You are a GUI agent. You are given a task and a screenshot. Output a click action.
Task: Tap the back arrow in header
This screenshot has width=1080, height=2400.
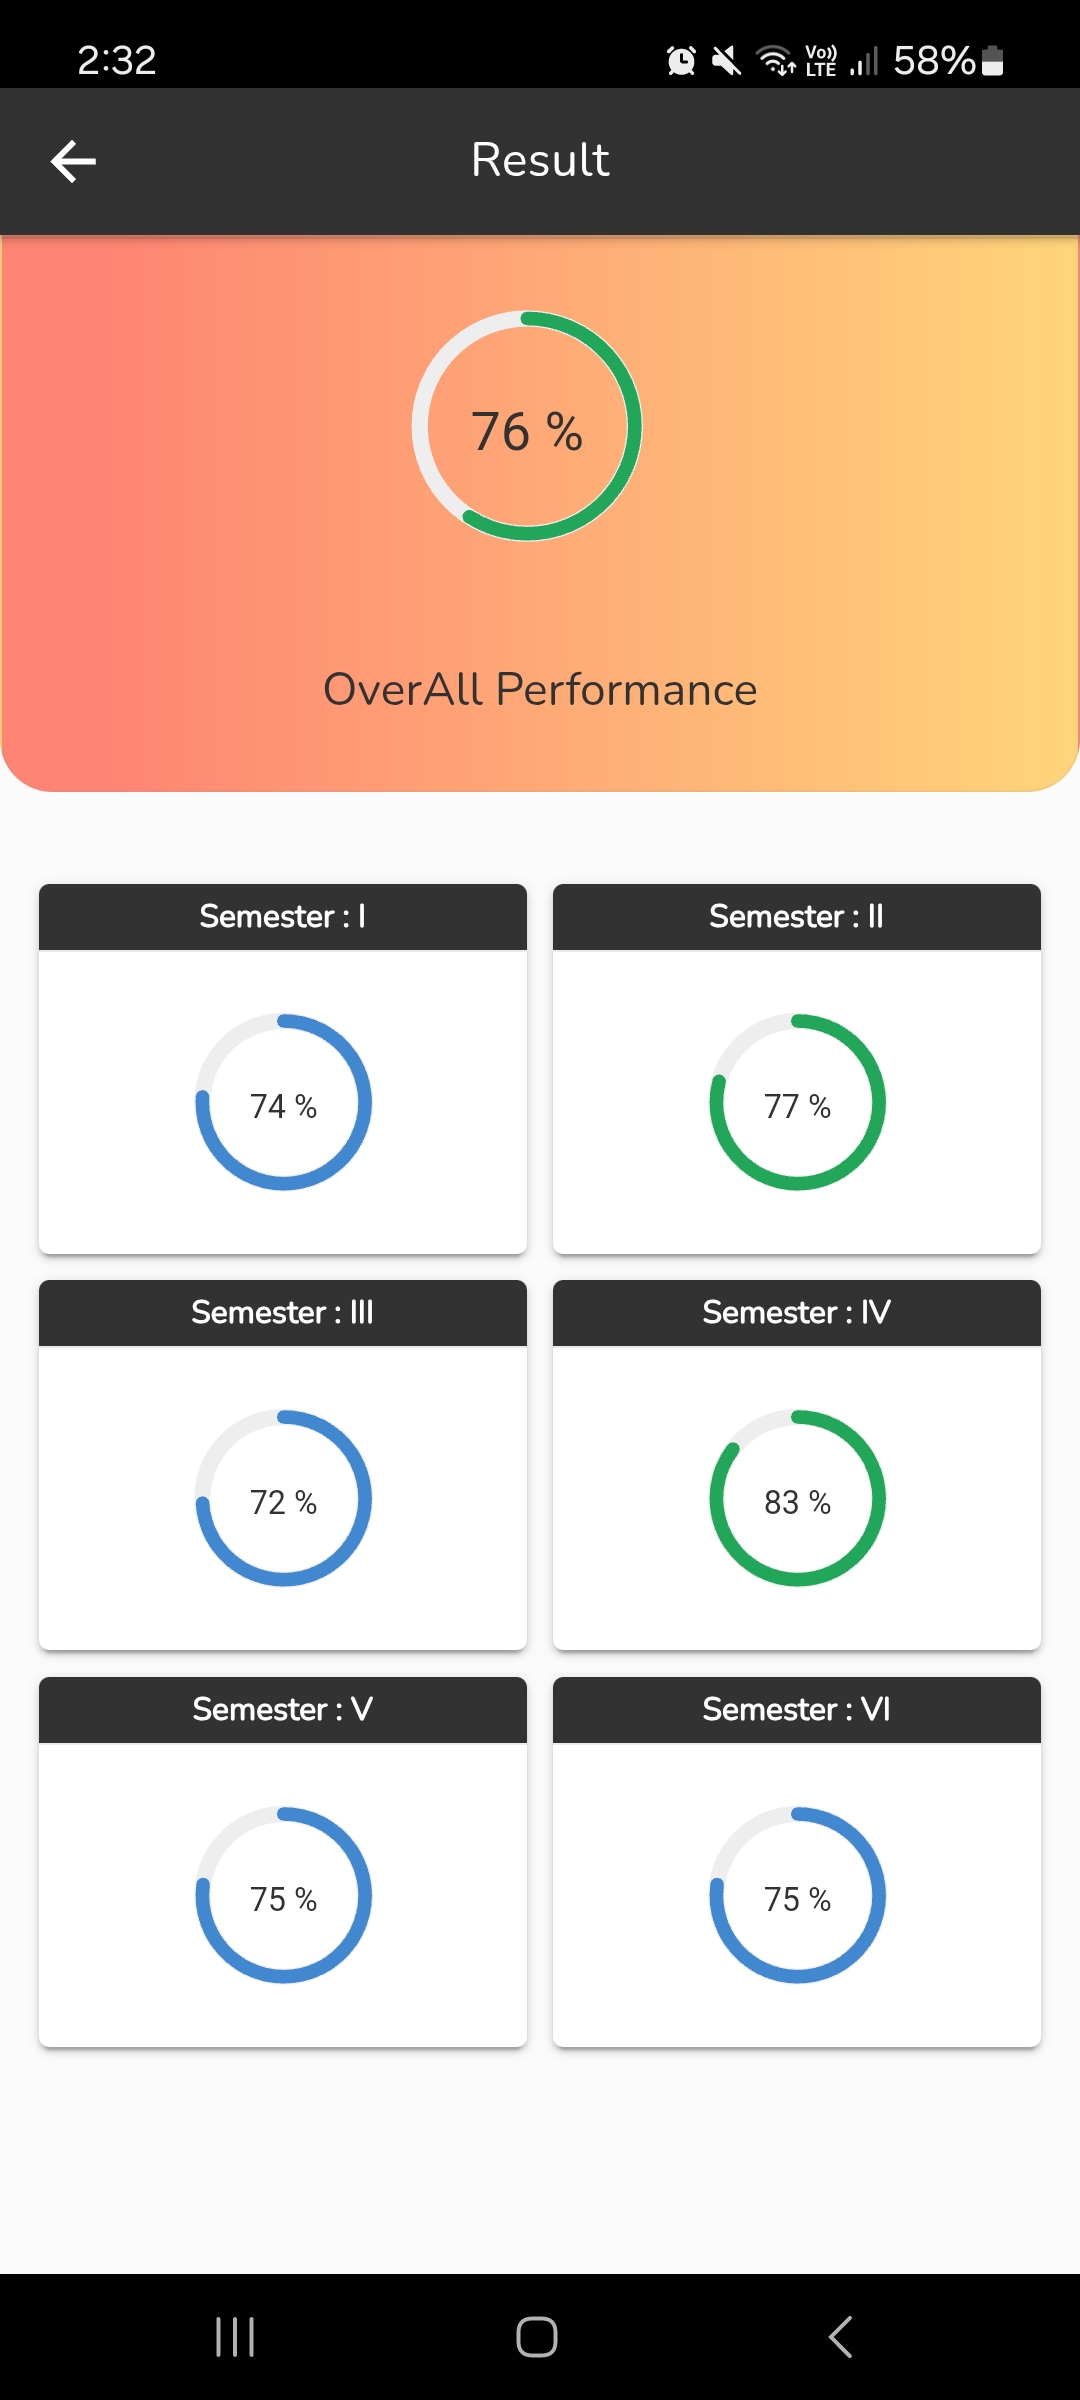click(73, 161)
